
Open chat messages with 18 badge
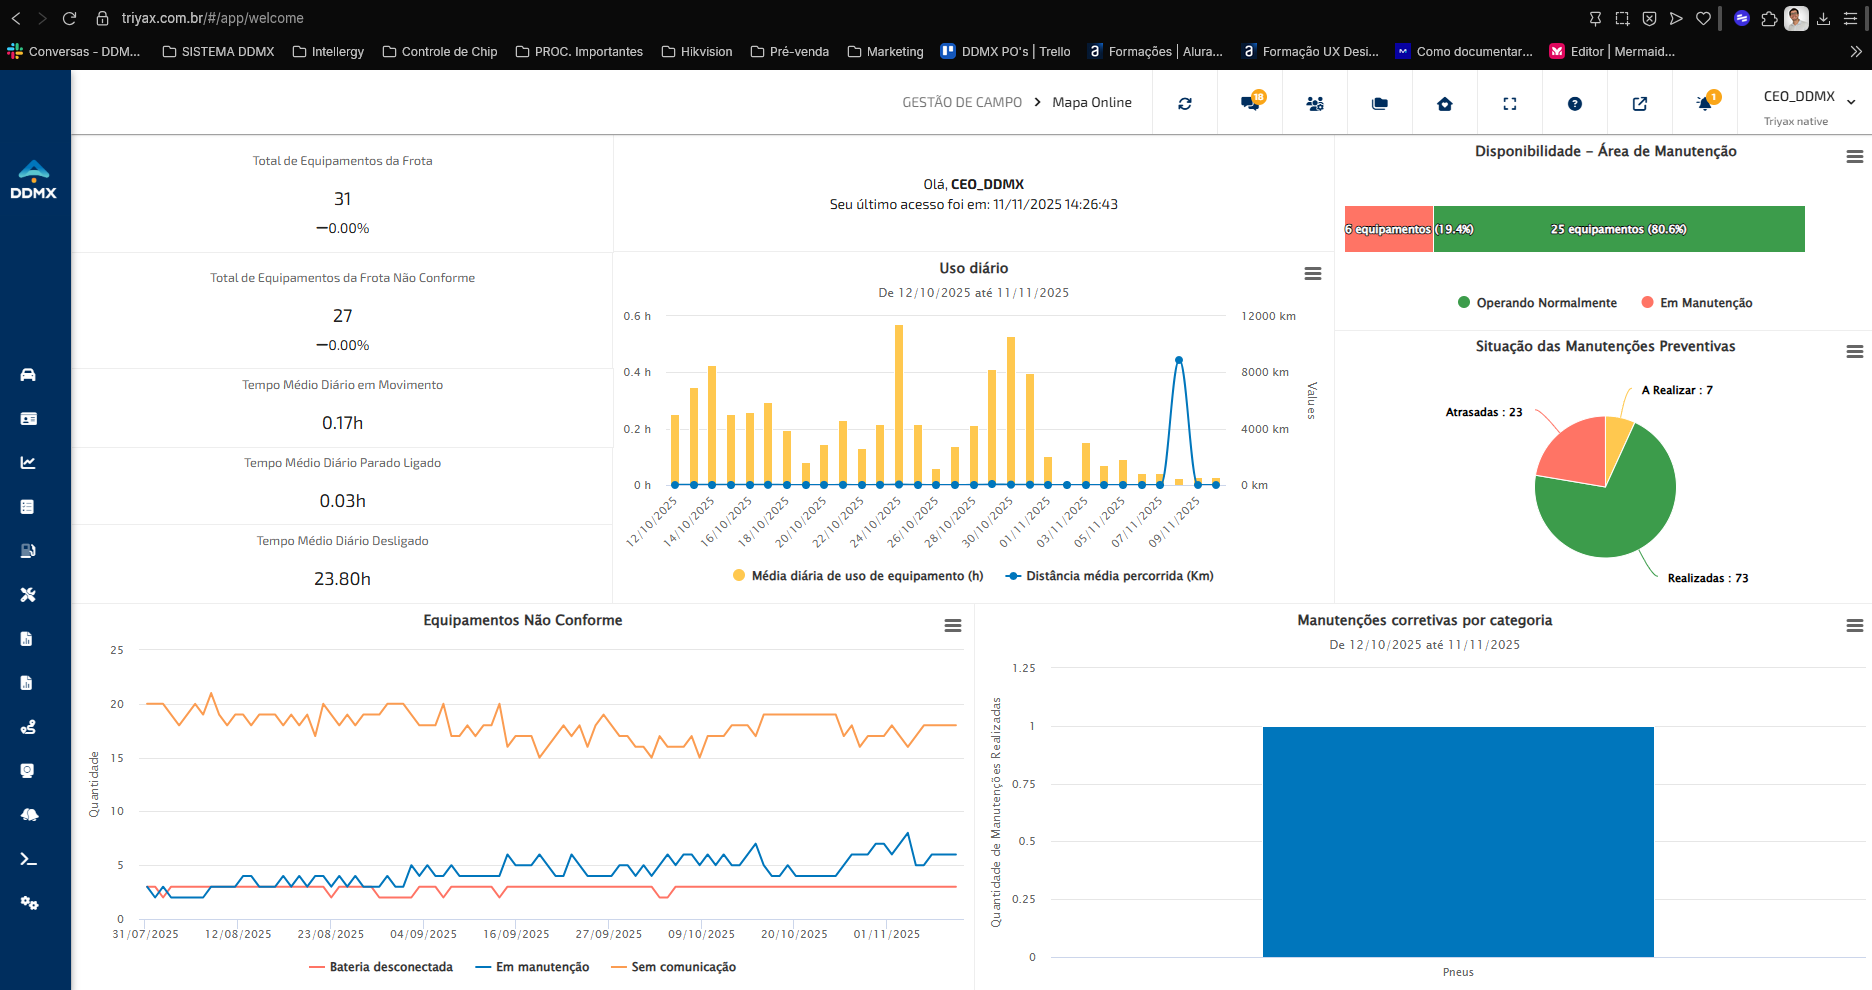pos(1251,102)
